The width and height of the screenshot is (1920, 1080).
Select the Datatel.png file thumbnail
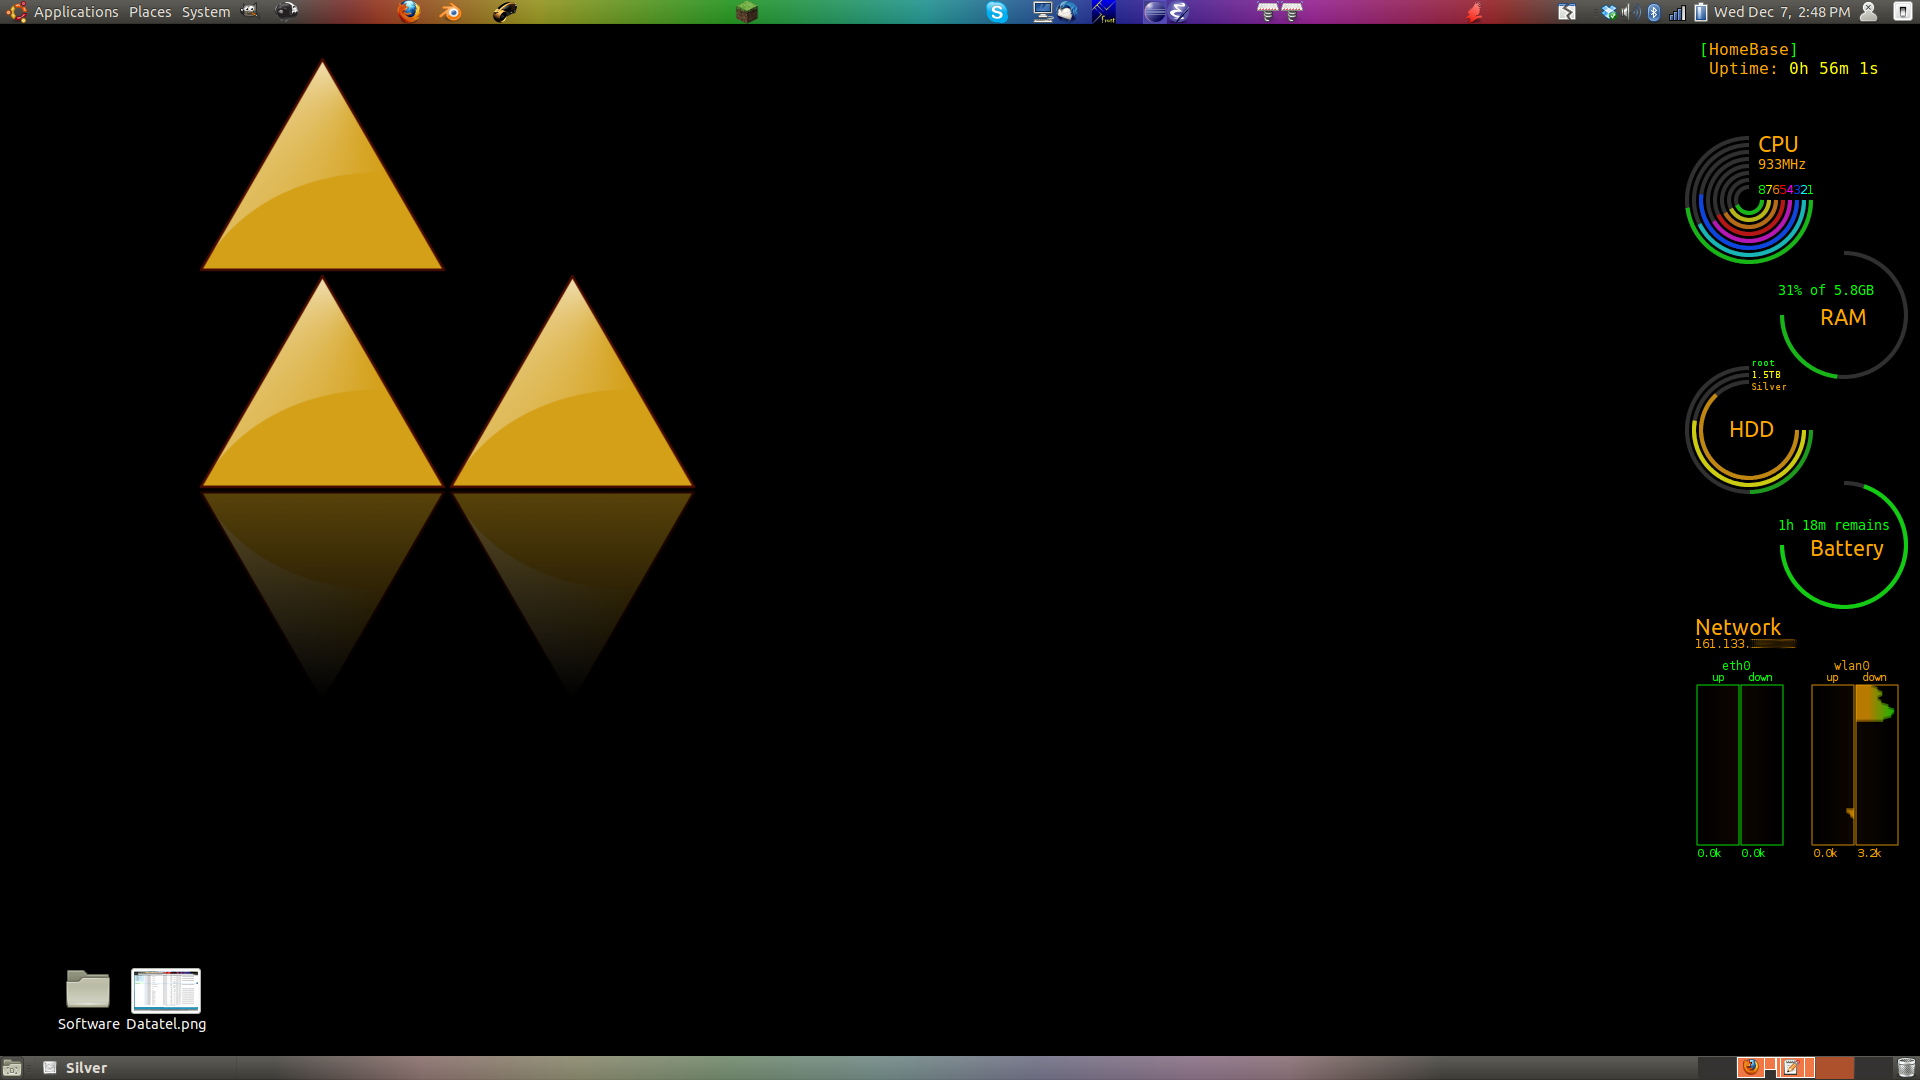(166, 990)
